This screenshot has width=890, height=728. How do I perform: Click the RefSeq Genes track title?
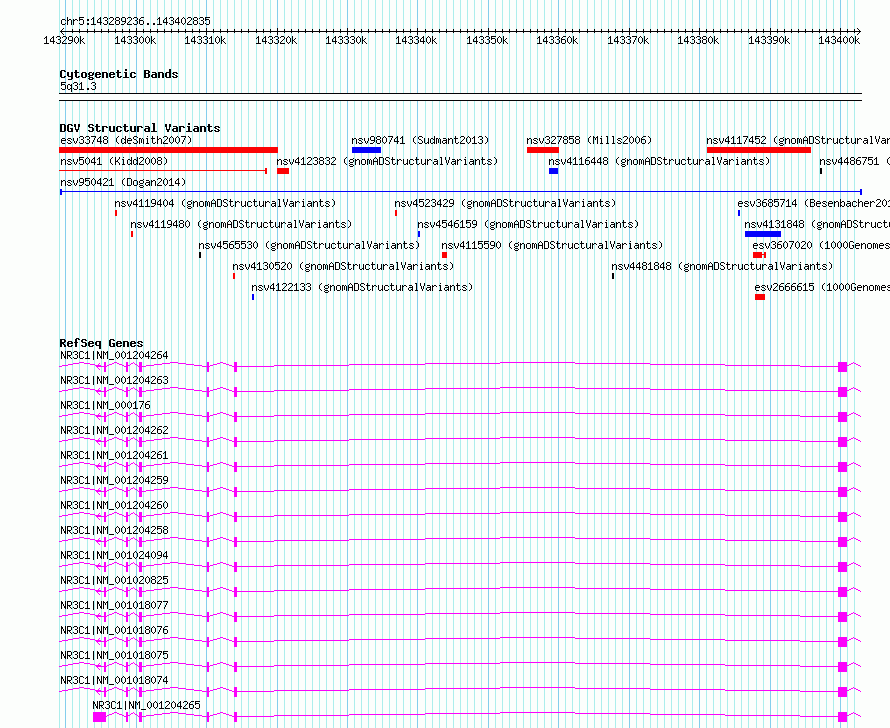pyautogui.click(x=101, y=343)
